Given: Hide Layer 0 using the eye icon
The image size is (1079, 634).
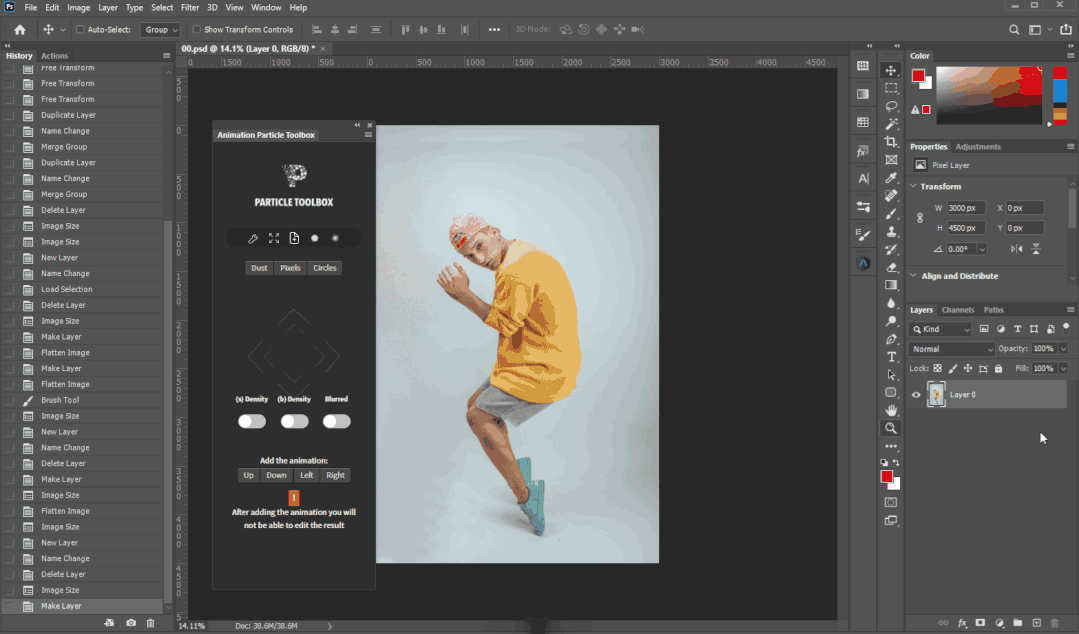Looking at the screenshot, I should tap(916, 395).
